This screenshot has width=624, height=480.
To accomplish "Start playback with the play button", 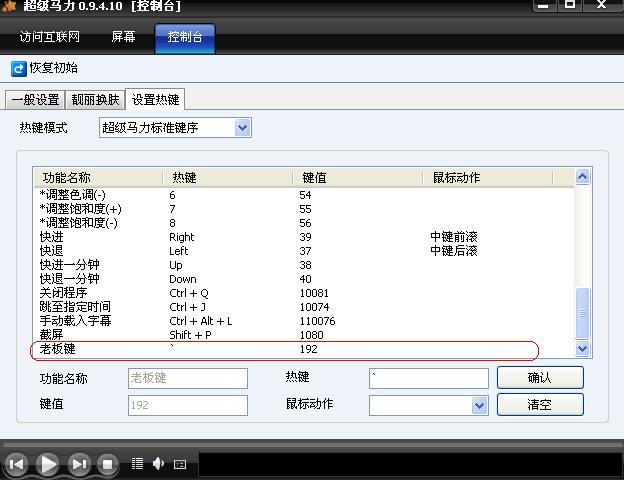I will pyautogui.click(x=48, y=464).
